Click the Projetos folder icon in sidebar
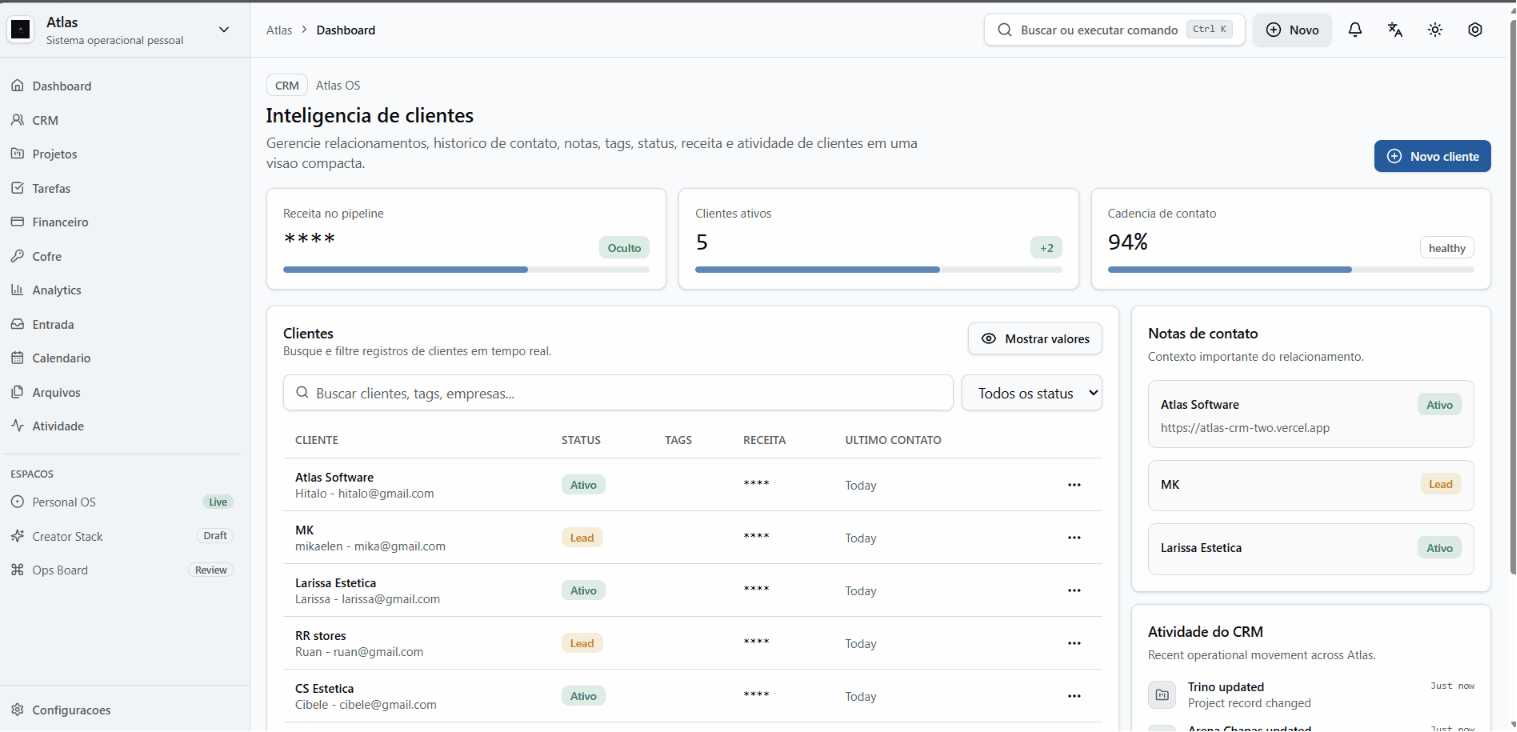1517x732 pixels. pos(17,154)
